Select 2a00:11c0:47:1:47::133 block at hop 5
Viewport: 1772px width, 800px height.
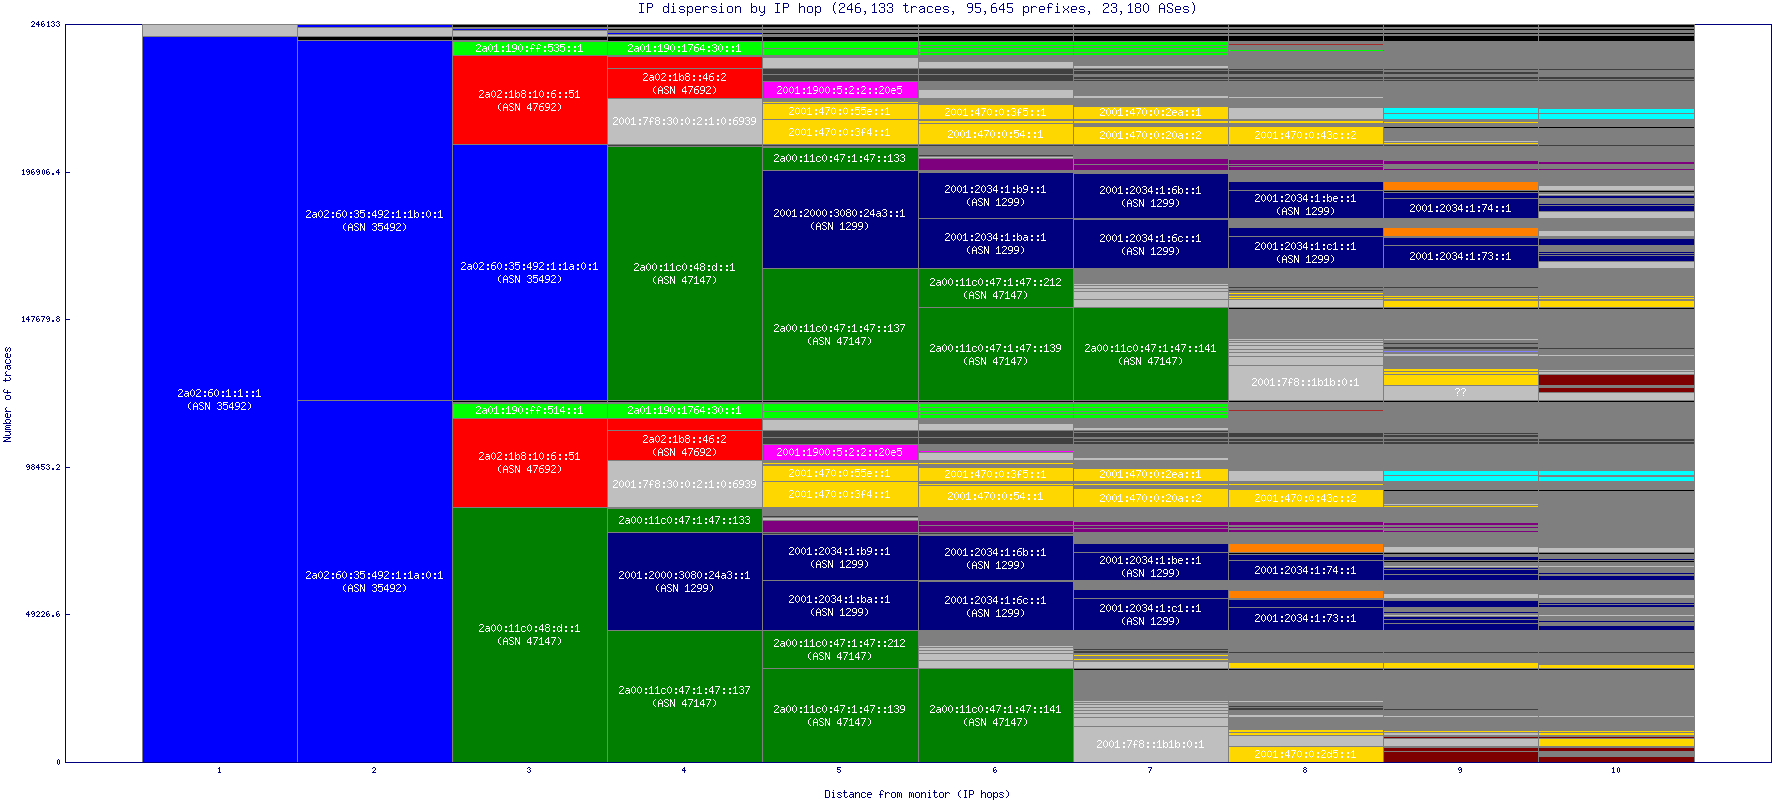click(840, 158)
